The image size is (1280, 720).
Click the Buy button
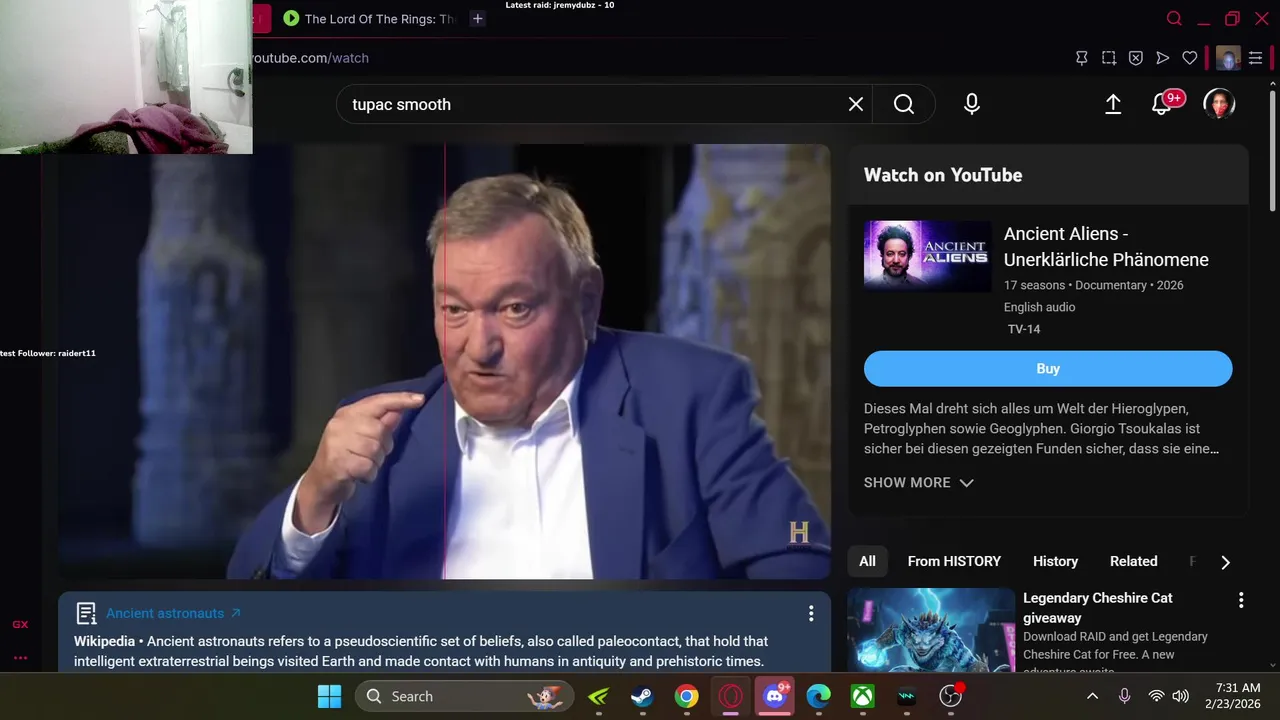[x=1048, y=368]
